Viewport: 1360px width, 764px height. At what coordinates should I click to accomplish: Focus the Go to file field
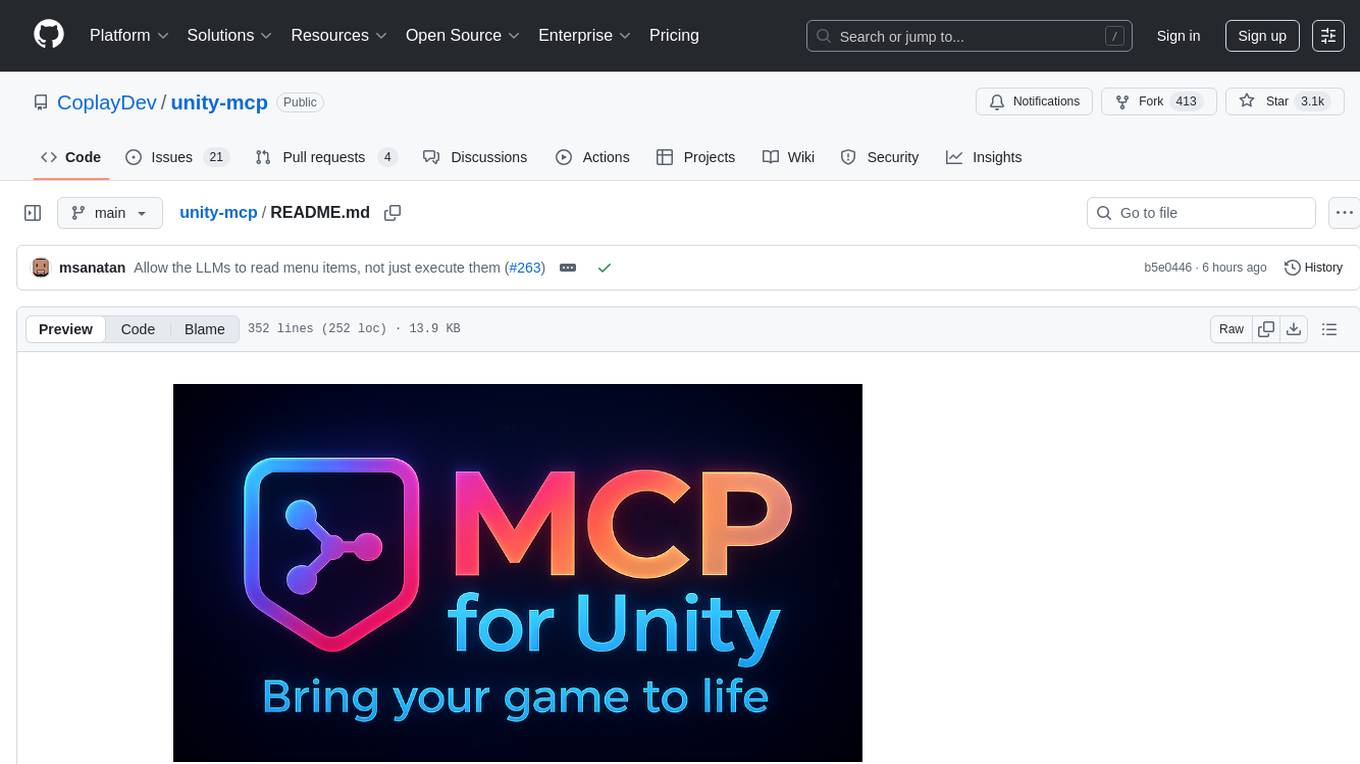pos(1201,213)
